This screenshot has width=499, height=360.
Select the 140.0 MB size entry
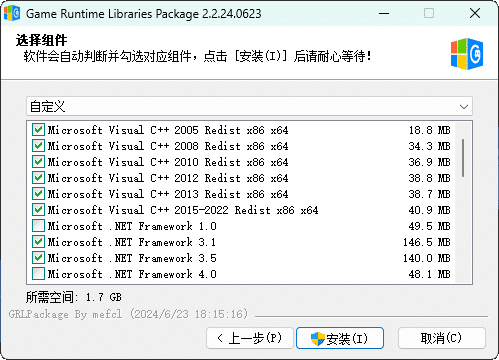coord(427,258)
